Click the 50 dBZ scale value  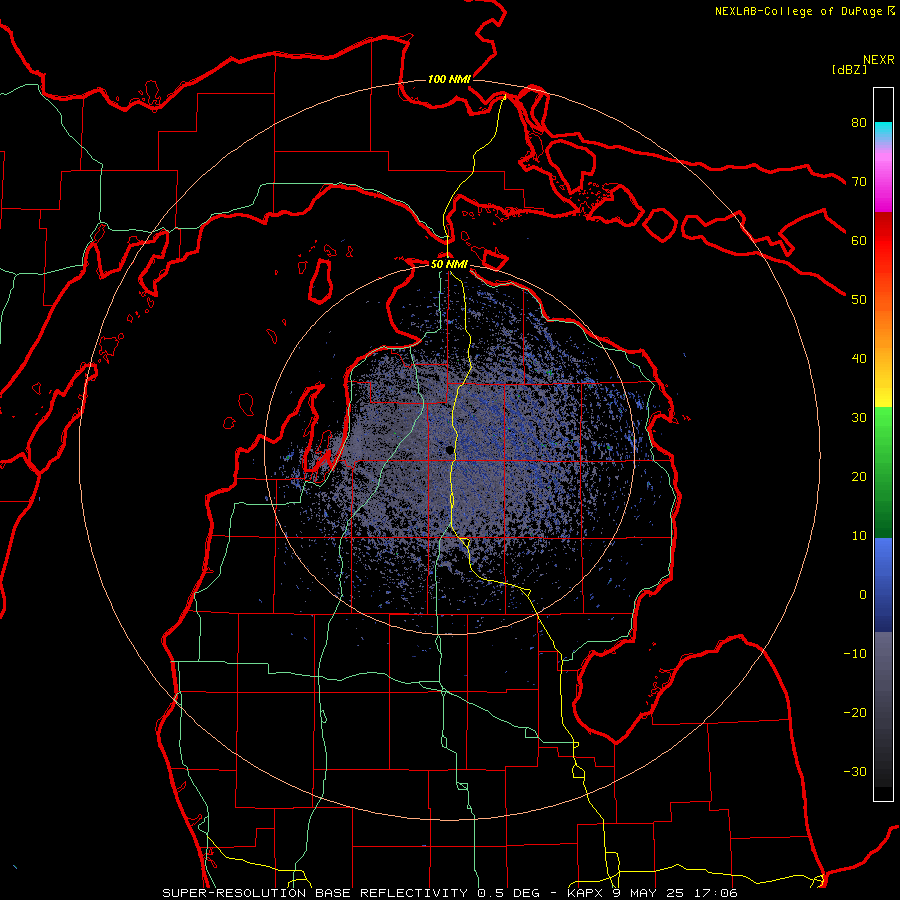pos(859,300)
